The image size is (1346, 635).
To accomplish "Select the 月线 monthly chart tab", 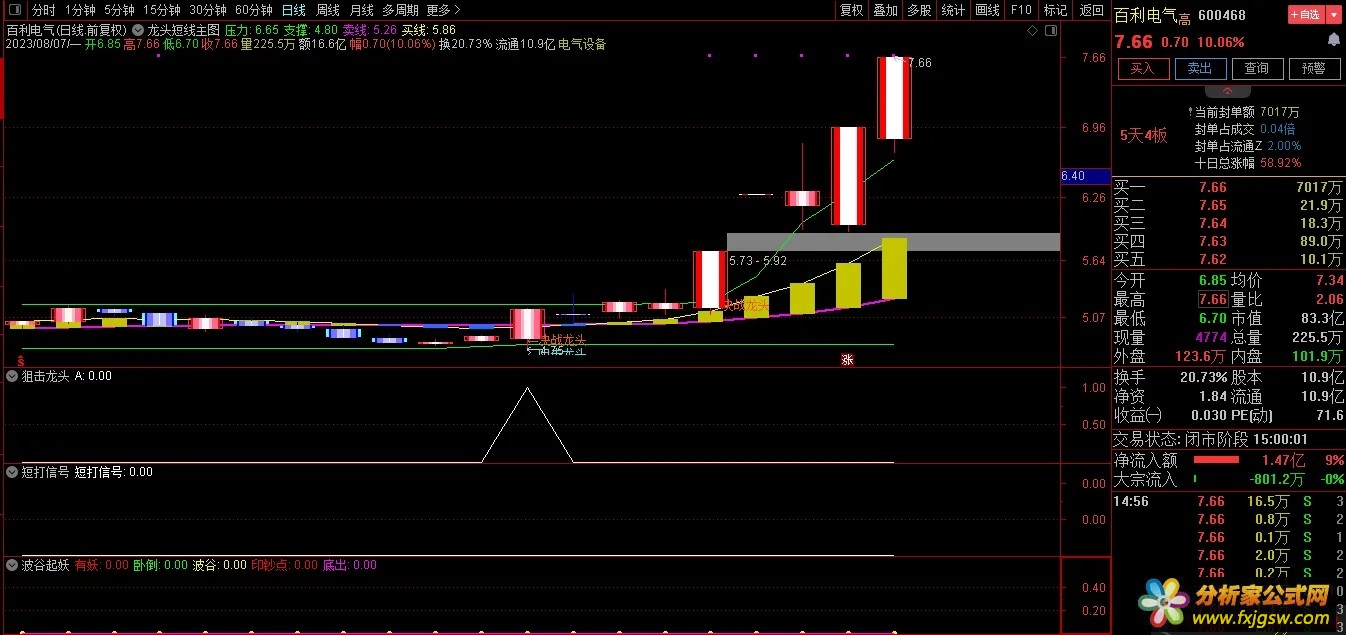I will 361,10.
